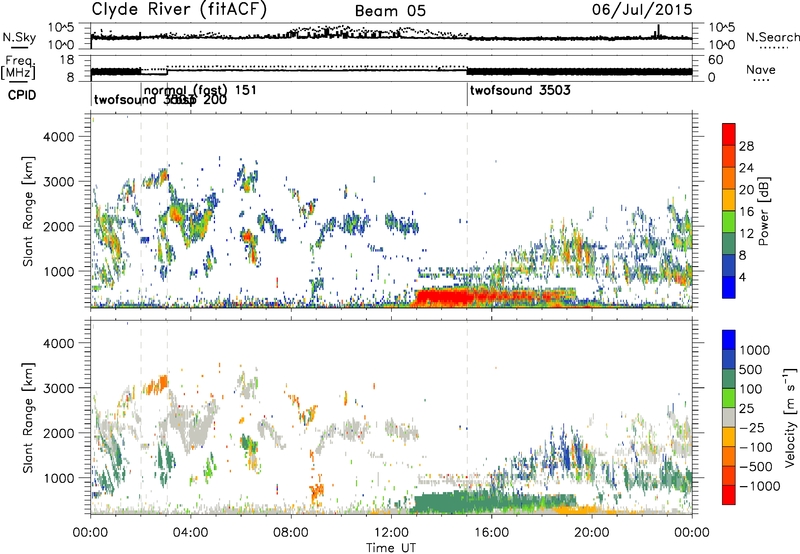Screen dimensions: 800x554
Task: Click the "-25" tick on Velocity color bar
Action: pyautogui.click(x=752, y=428)
